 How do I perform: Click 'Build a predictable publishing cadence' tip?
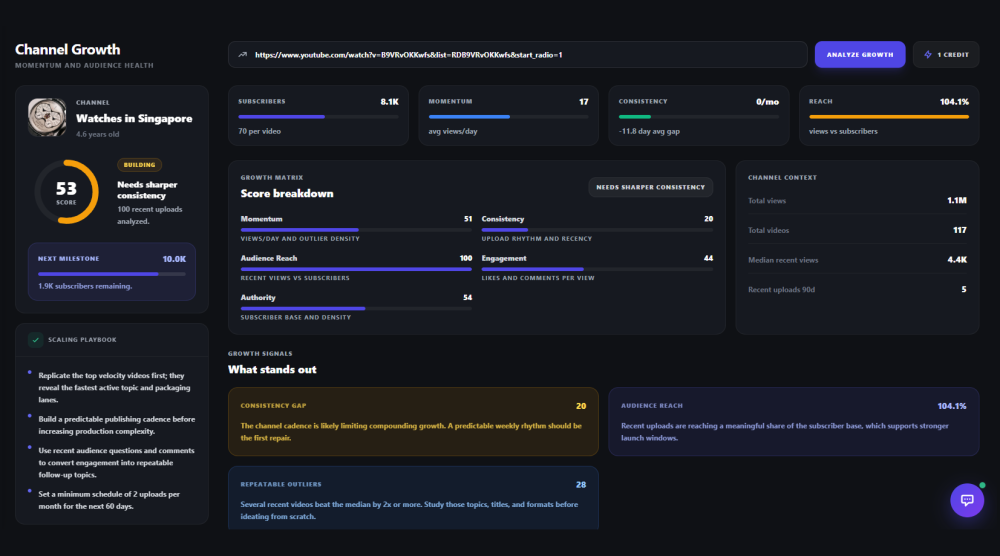[117, 425]
